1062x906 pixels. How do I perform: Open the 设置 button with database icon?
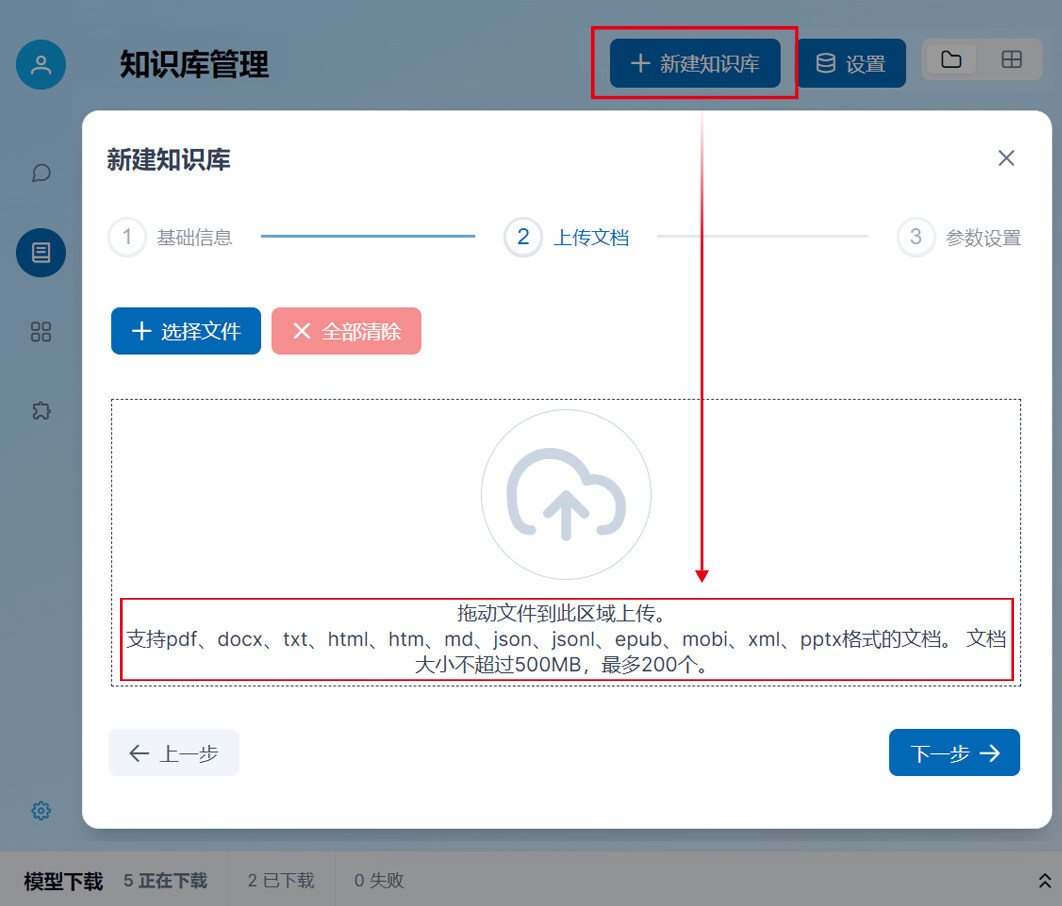[851, 62]
